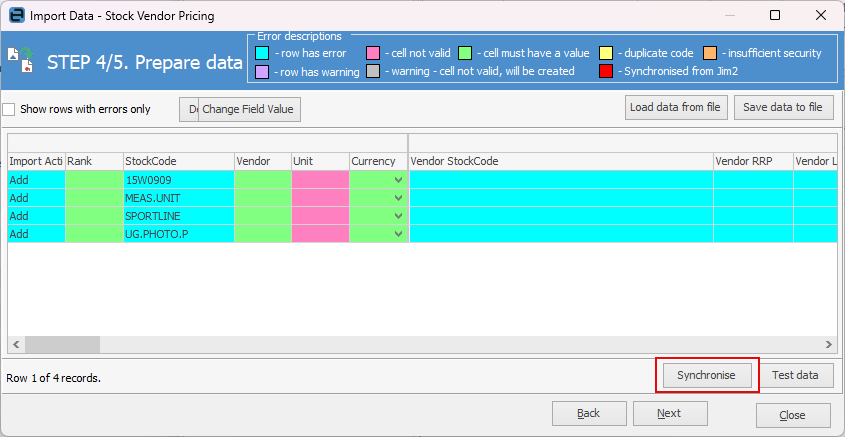
Task: Click the Vendor StockCode column header
Action: coord(560,161)
